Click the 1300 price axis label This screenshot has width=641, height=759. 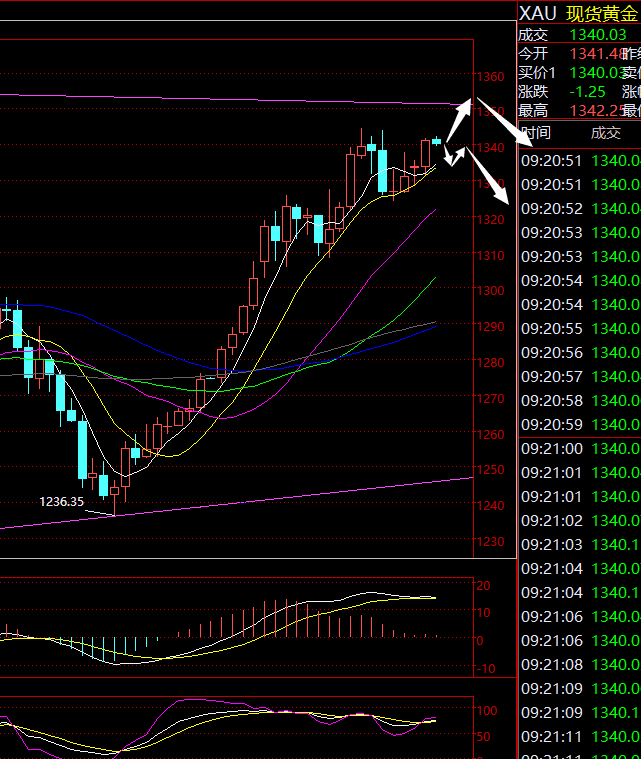[491, 291]
